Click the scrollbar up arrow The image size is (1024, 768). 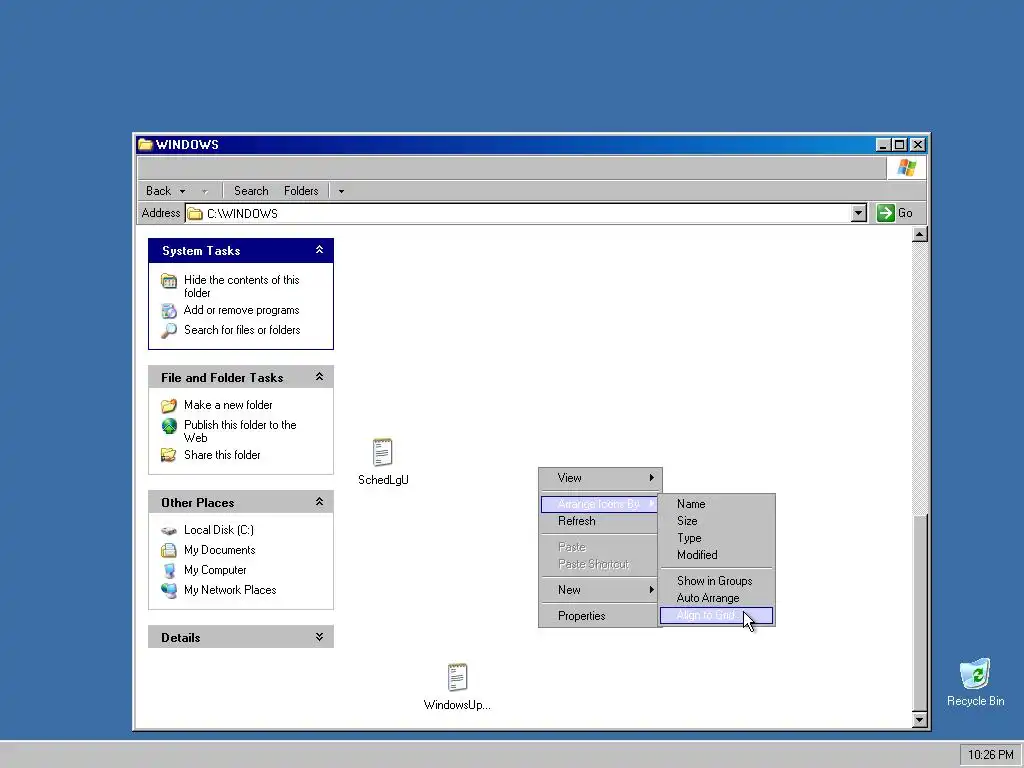click(x=920, y=234)
